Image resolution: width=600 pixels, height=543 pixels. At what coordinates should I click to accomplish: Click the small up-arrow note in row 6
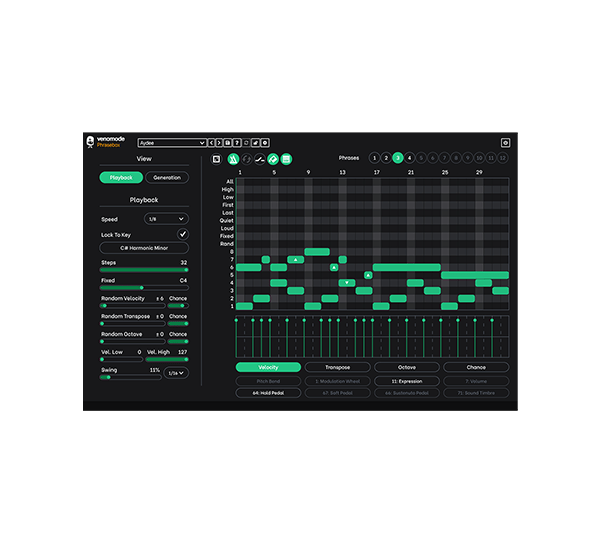coord(334,267)
